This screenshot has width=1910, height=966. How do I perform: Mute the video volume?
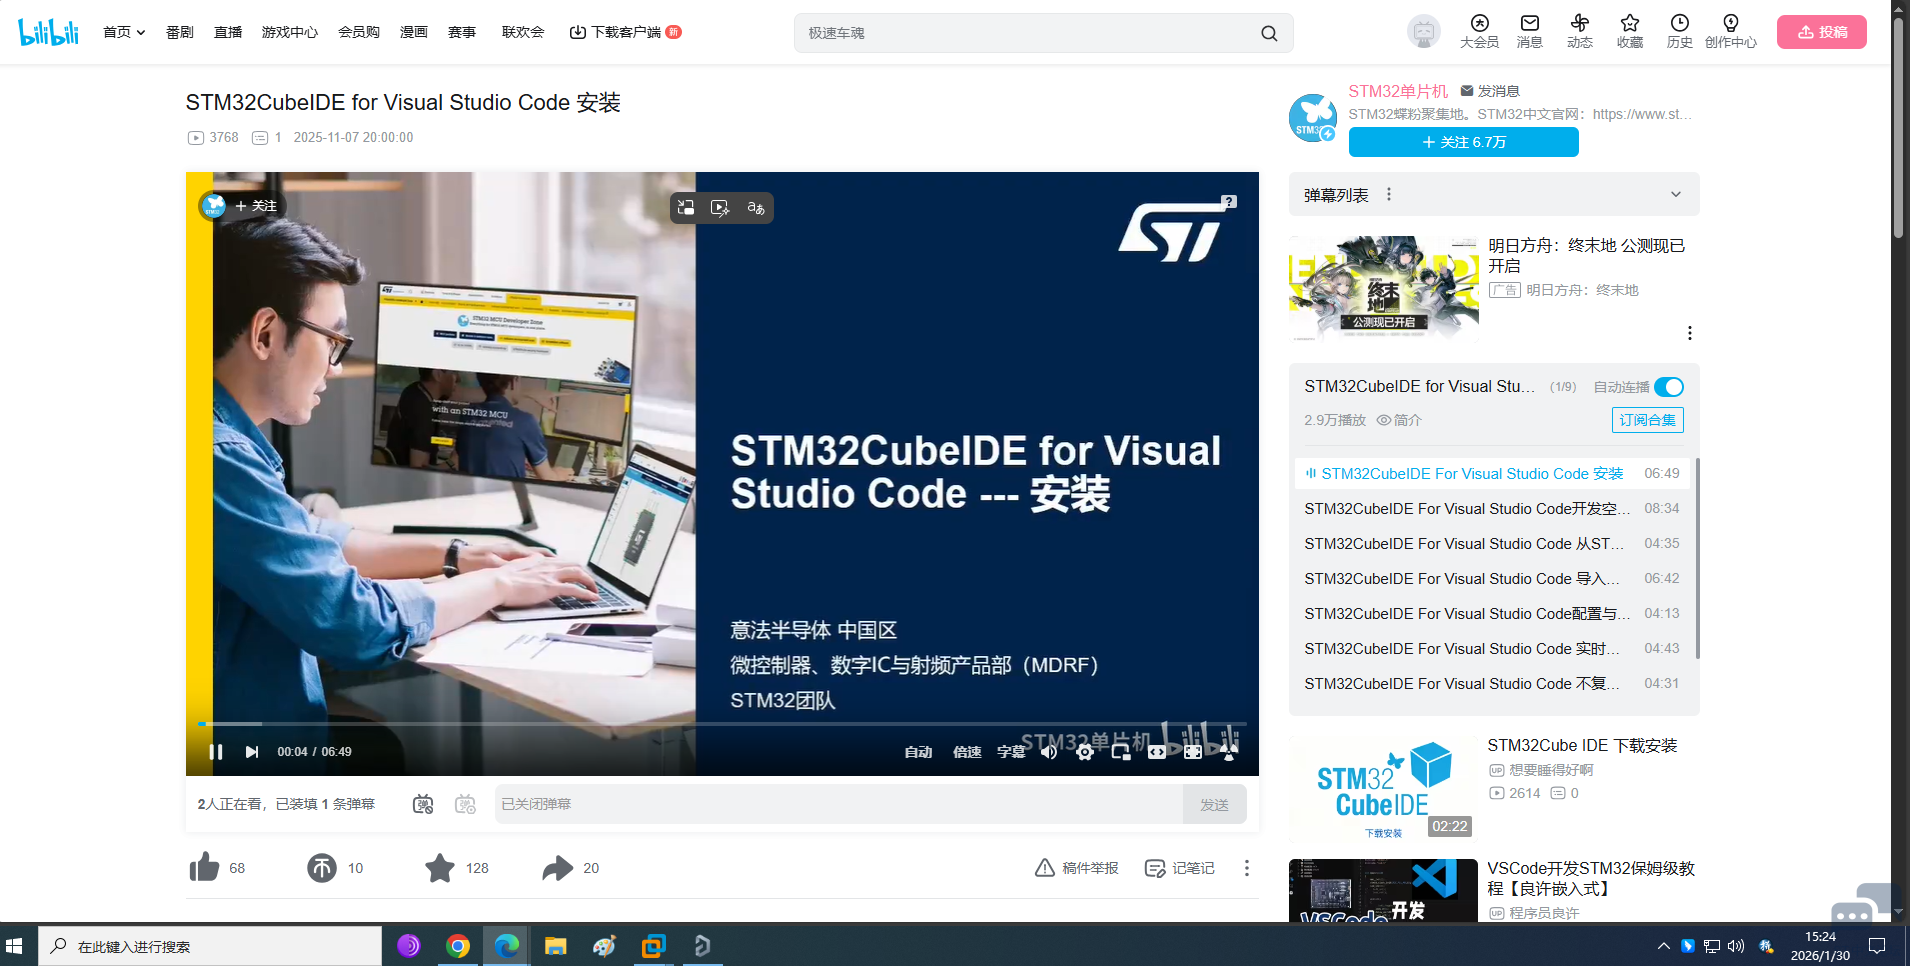click(x=1048, y=751)
